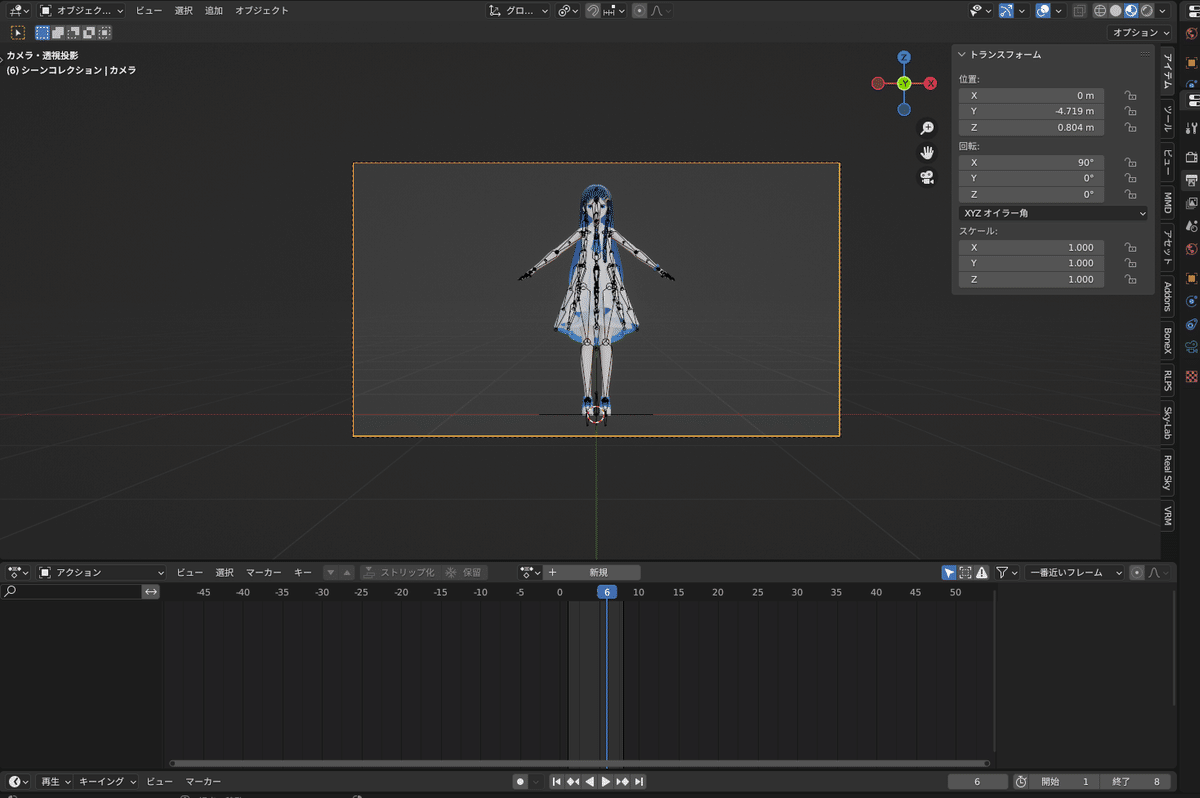Click the 保留 button
Viewport: 1200px width, 798px height.
point(464,572)
